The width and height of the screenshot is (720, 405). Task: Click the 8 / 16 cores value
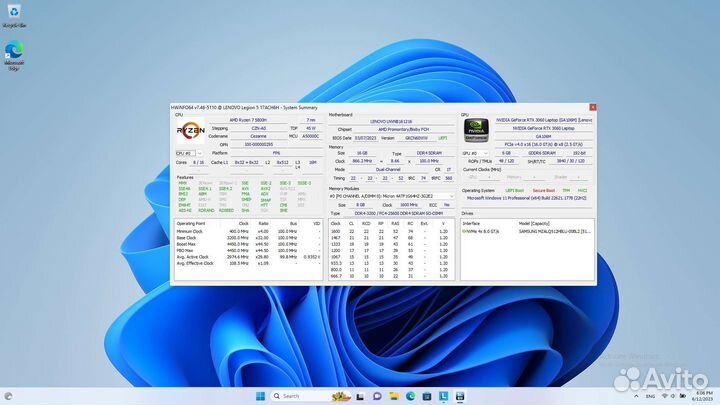tap(198, 163)
